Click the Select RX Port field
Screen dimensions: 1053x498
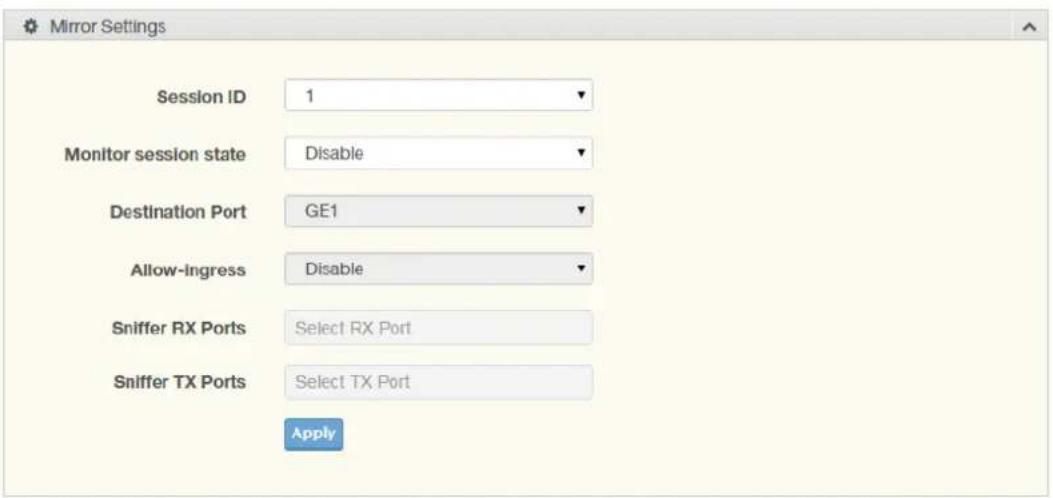click(x=439, y=328)
